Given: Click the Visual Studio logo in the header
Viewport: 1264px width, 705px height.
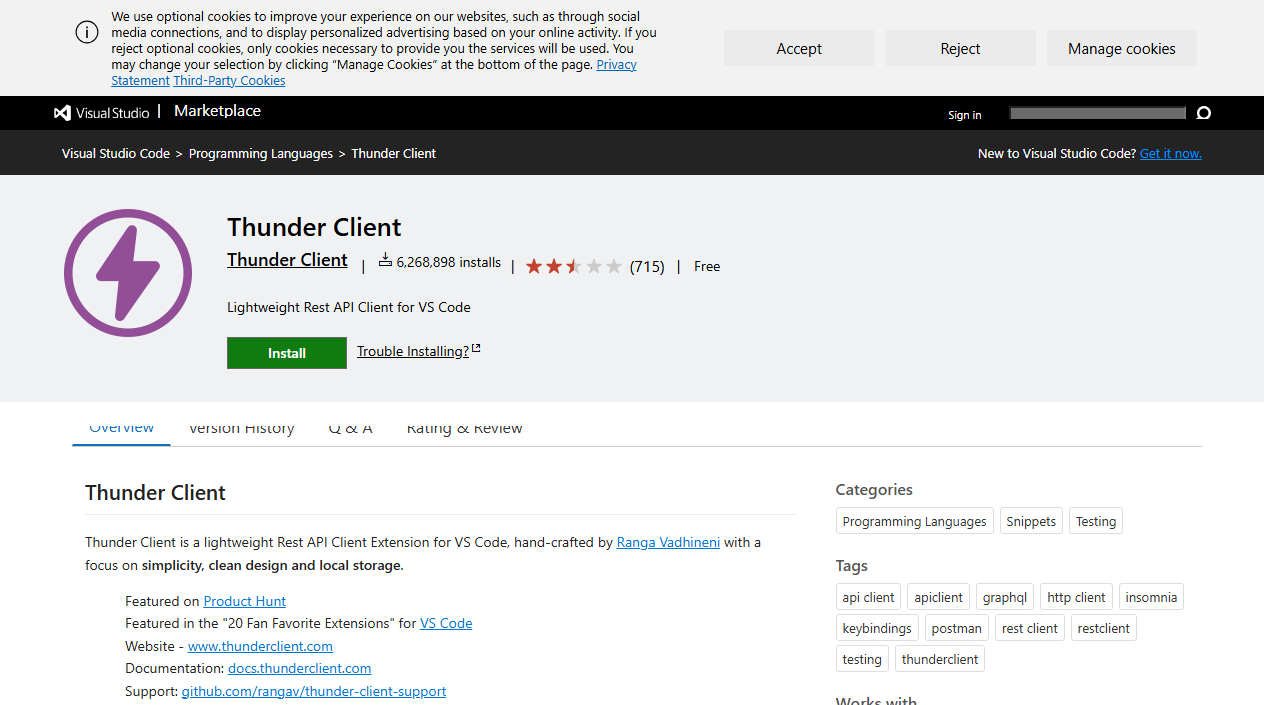Looking at the screenshot, I should (62, 112).
